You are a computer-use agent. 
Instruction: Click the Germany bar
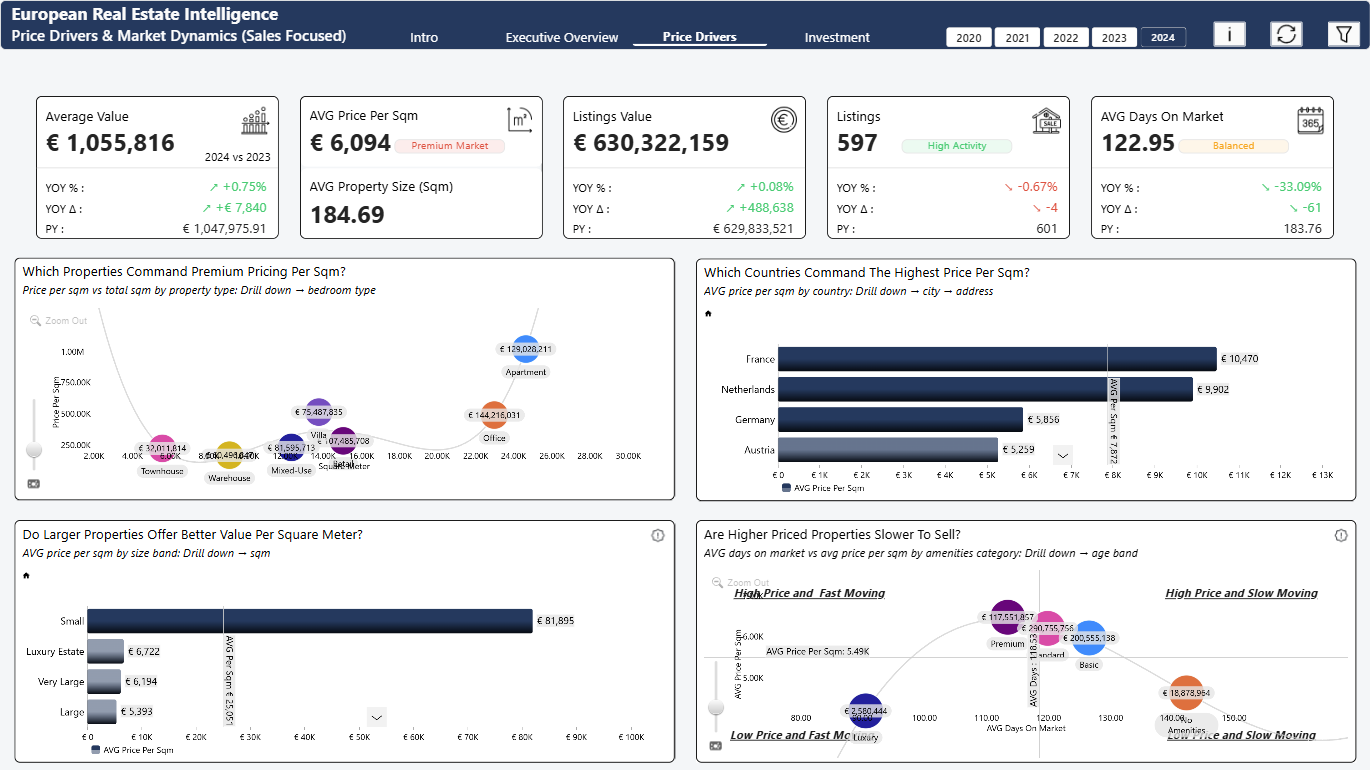click(900, 419)
